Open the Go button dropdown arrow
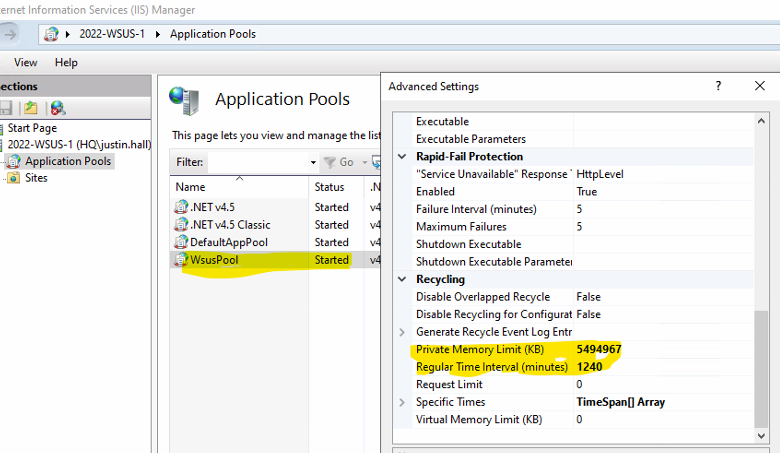The height and width of the screenshot is (453, 780). click(x=365, y=162)
